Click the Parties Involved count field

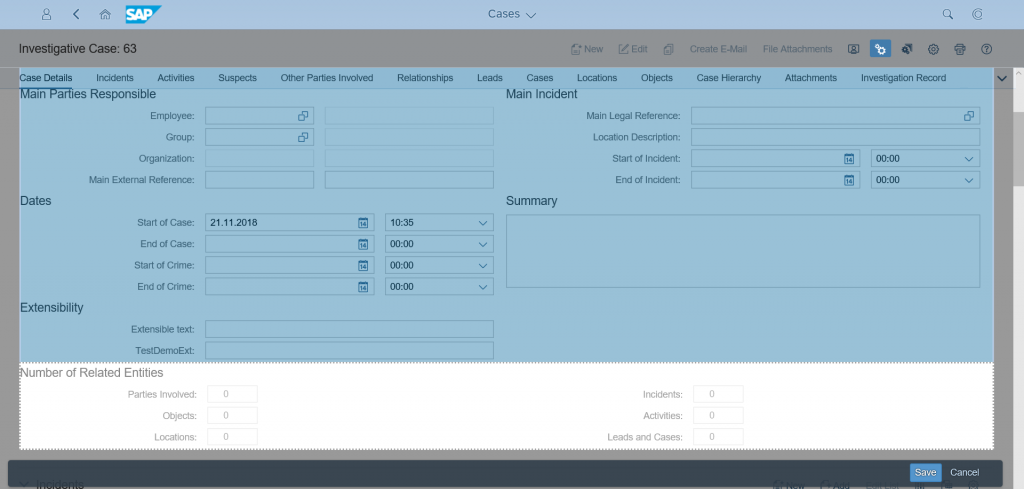click(232, 394)
